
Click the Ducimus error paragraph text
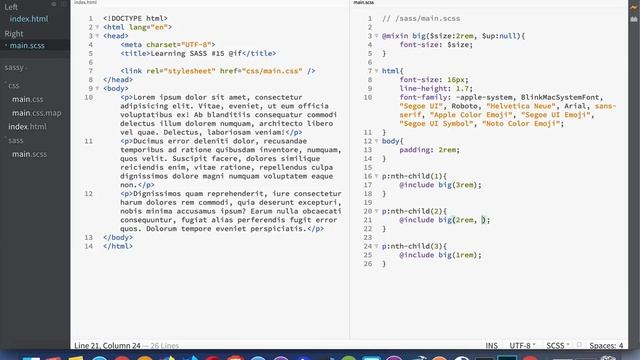(231, 163)
